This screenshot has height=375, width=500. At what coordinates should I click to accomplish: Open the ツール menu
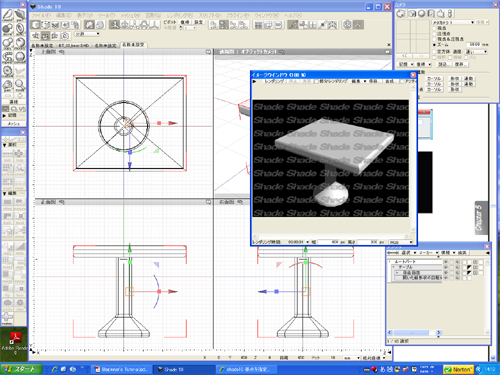point(106,15)
